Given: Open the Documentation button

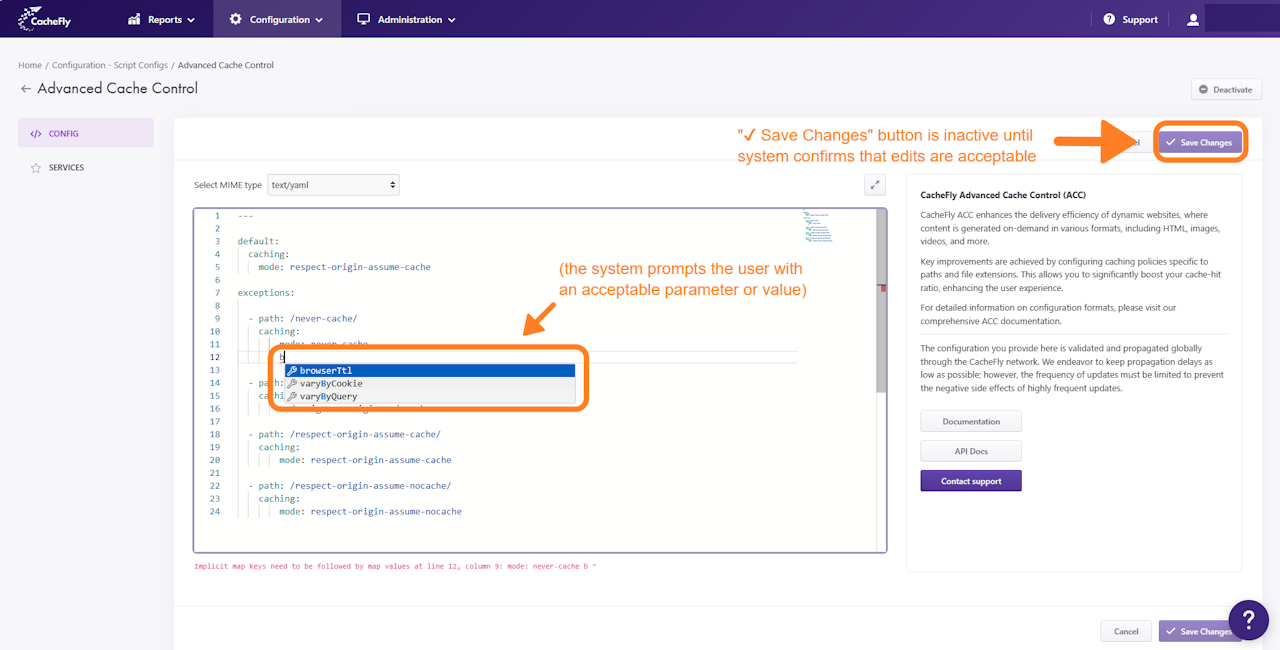Looking at the screenshot, I should pos(971,422).
